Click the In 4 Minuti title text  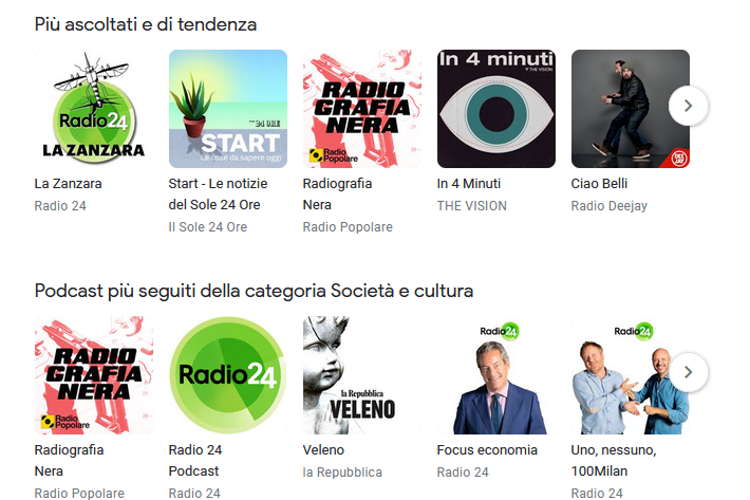click(469, 184)
